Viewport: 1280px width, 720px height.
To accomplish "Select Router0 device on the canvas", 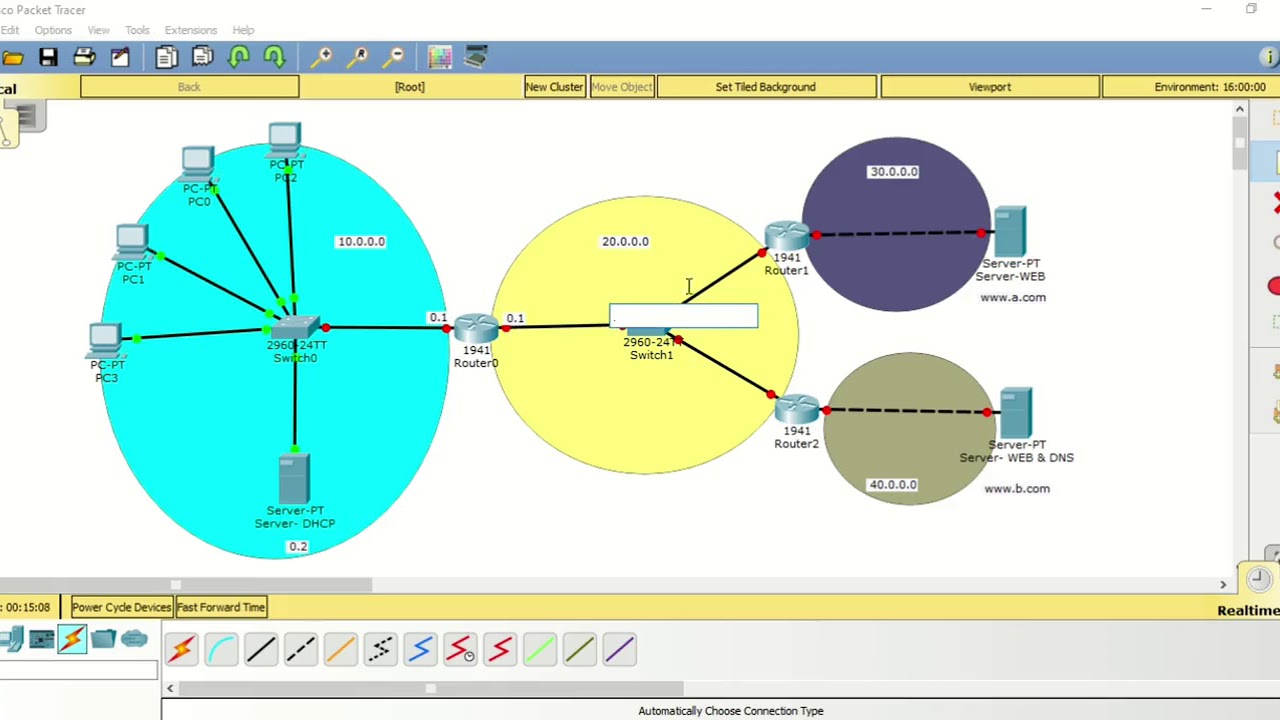I will click(x=476, y=329).
